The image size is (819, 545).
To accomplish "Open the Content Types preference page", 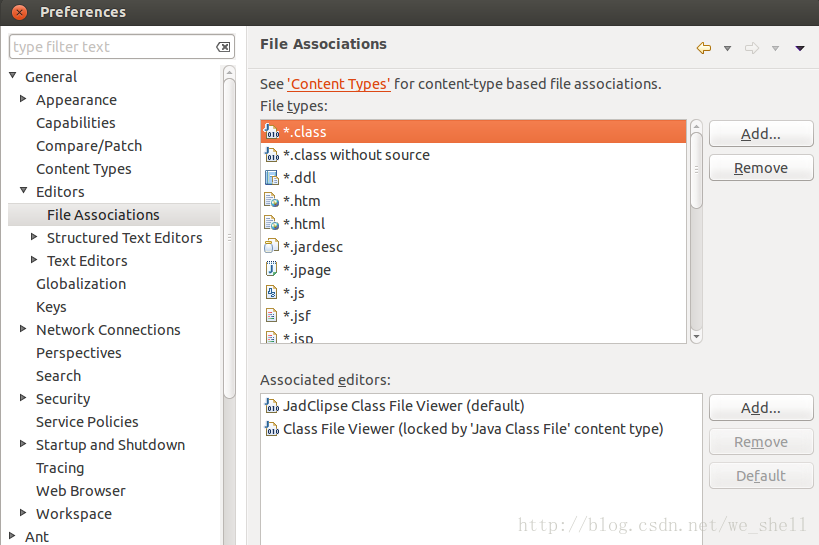I will pos(84,169).
